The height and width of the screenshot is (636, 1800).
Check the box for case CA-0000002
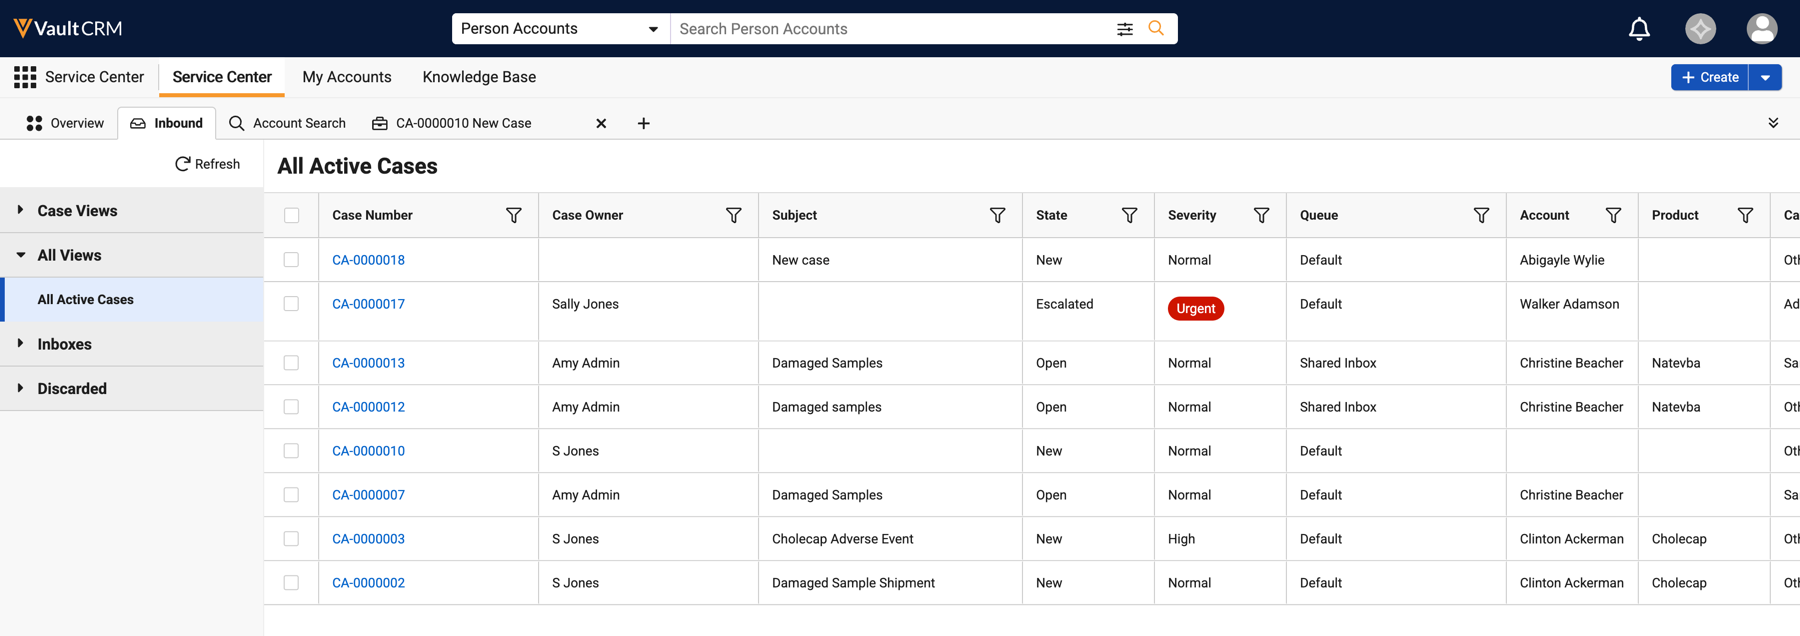pyautogui.click(x=291, y=583)
